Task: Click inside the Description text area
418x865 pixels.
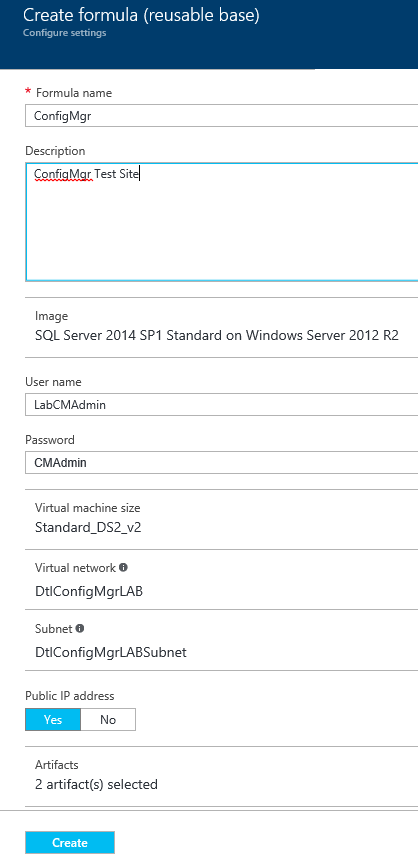Action: [222, 222]
